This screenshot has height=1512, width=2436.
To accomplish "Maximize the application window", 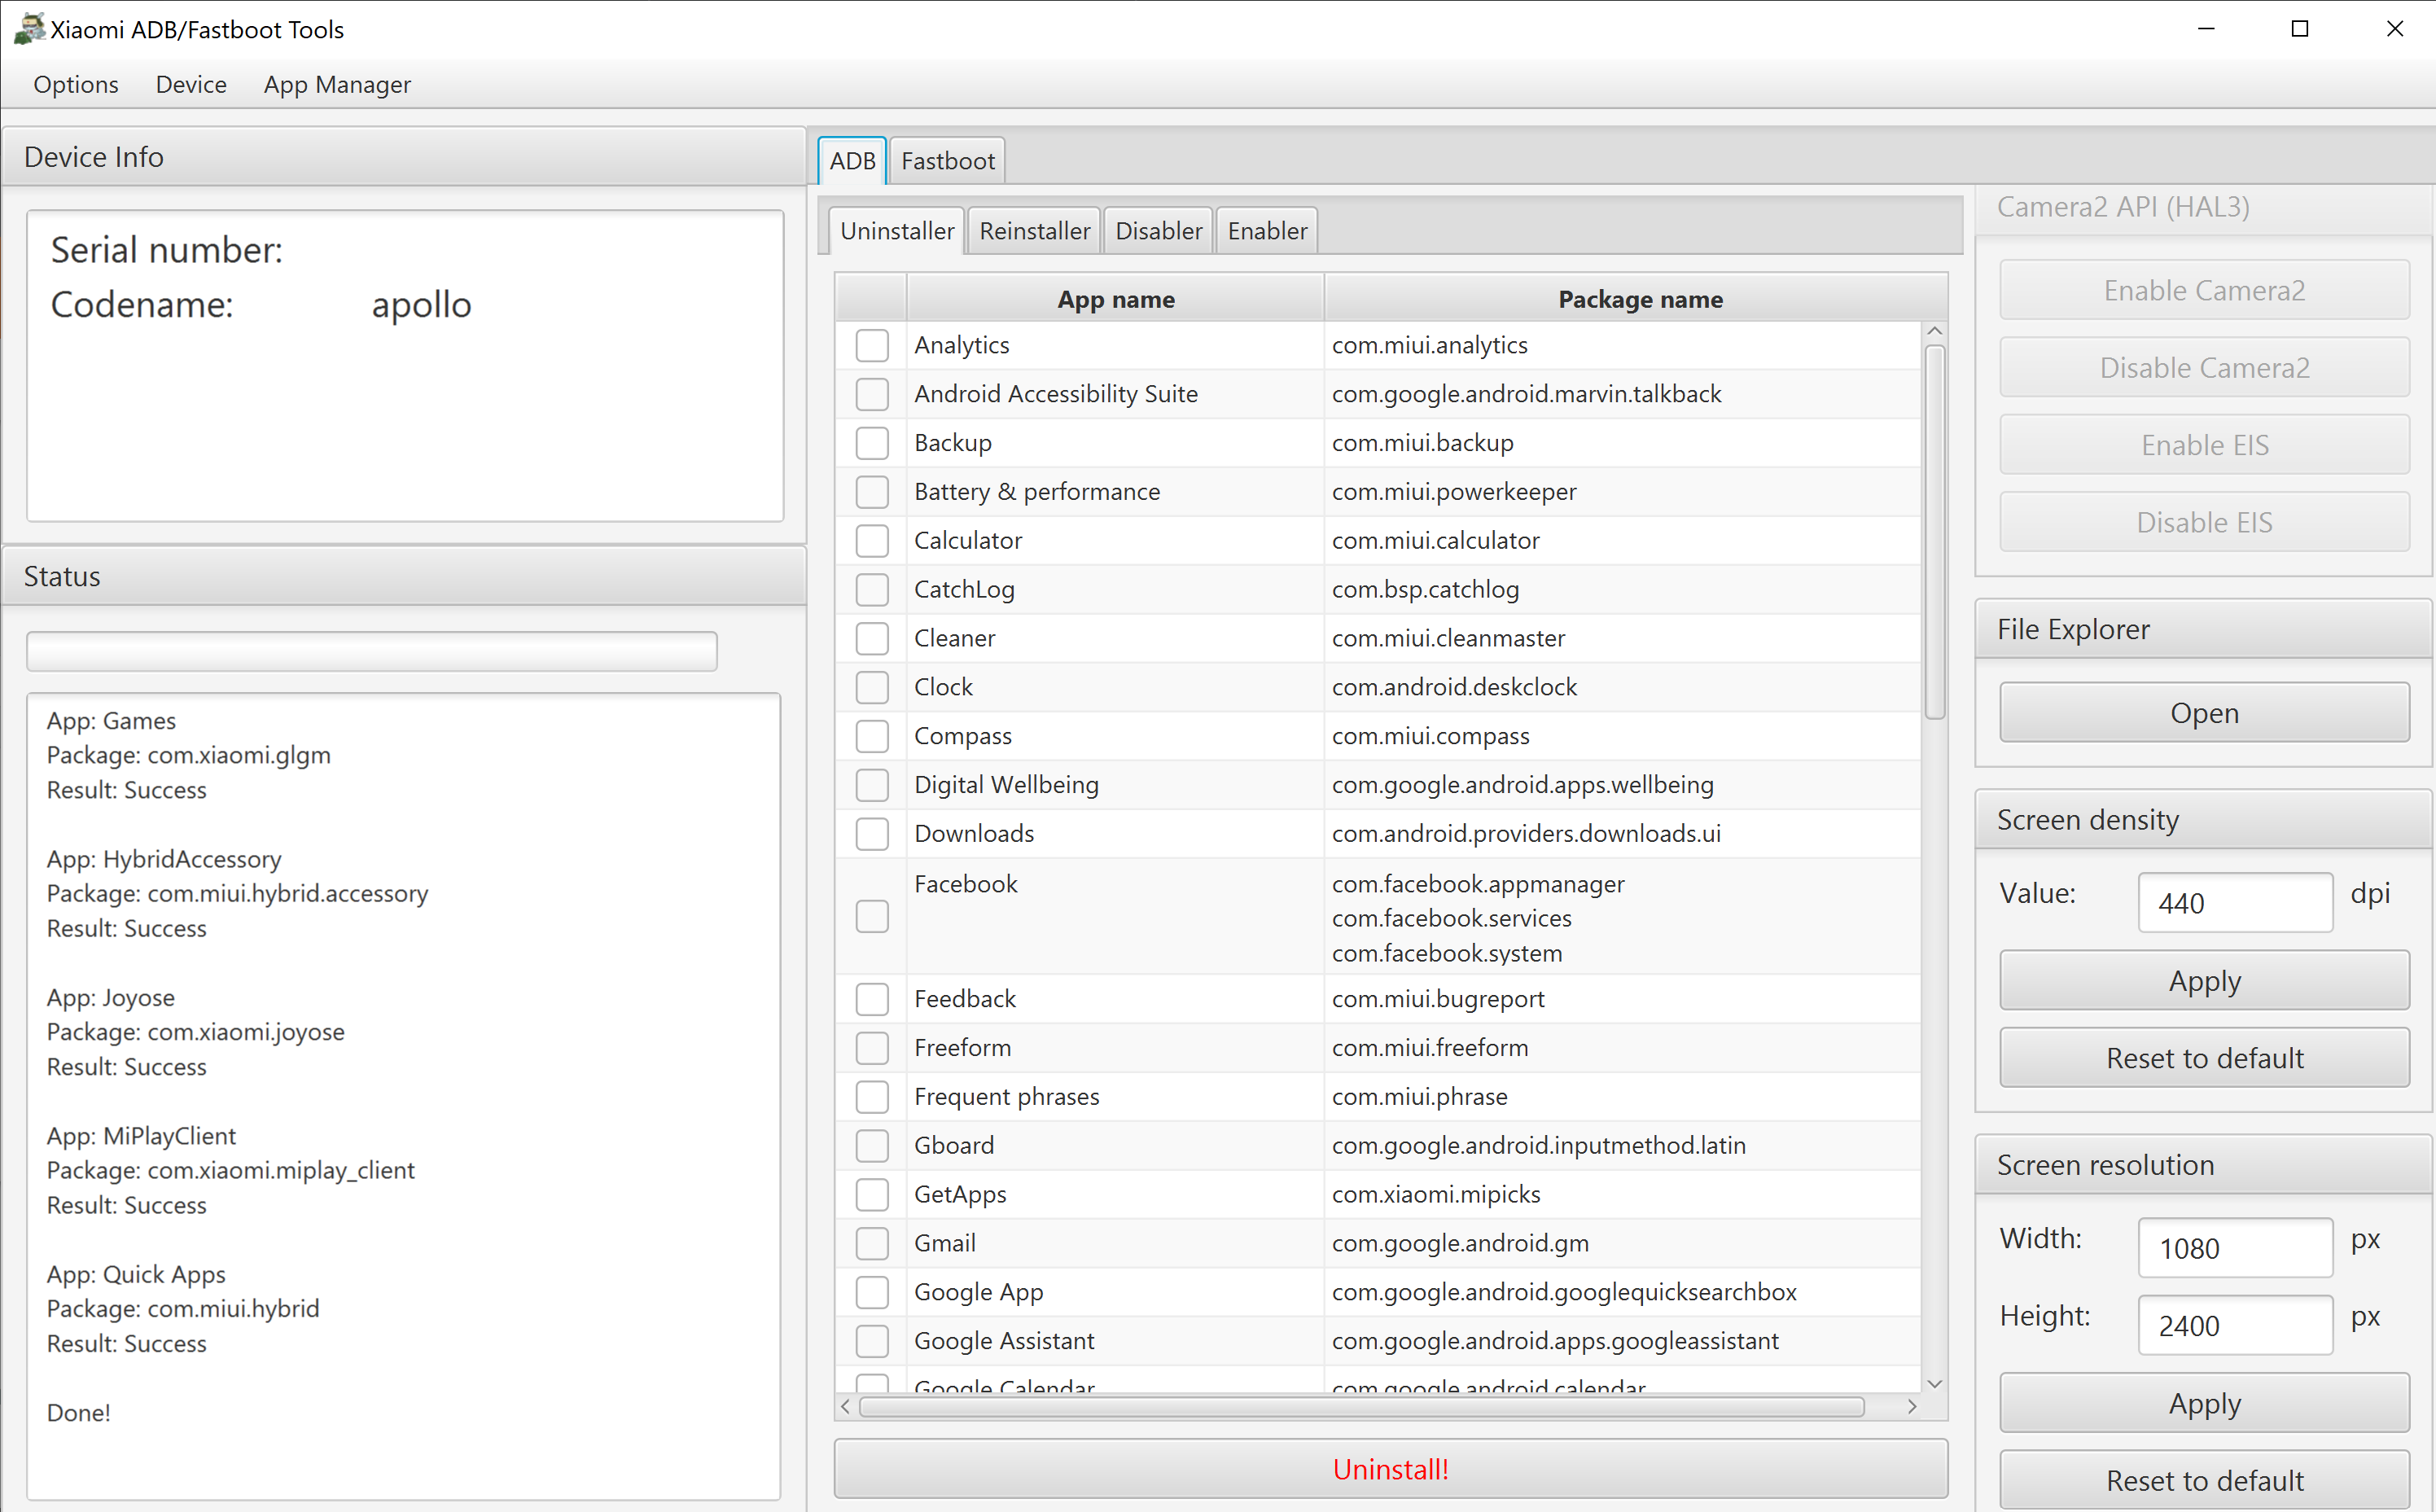I will [2299, 29].
